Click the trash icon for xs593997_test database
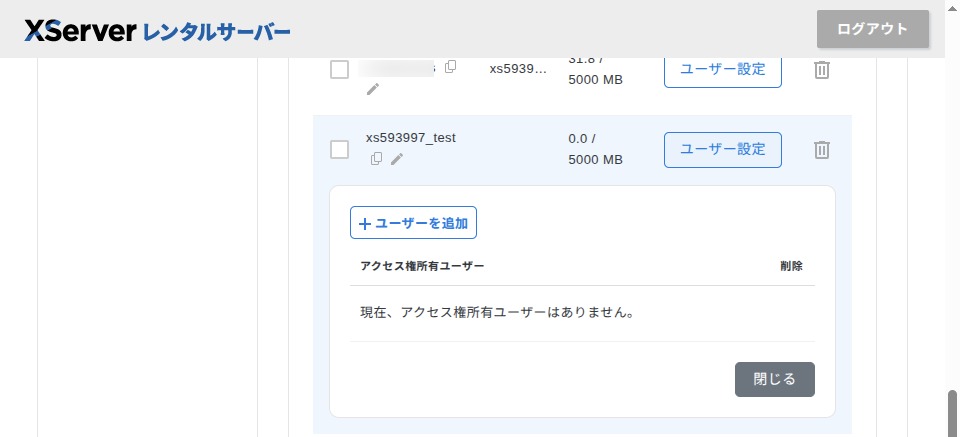The width and height of the screenshot is (960, 437). tap(821, 150)
